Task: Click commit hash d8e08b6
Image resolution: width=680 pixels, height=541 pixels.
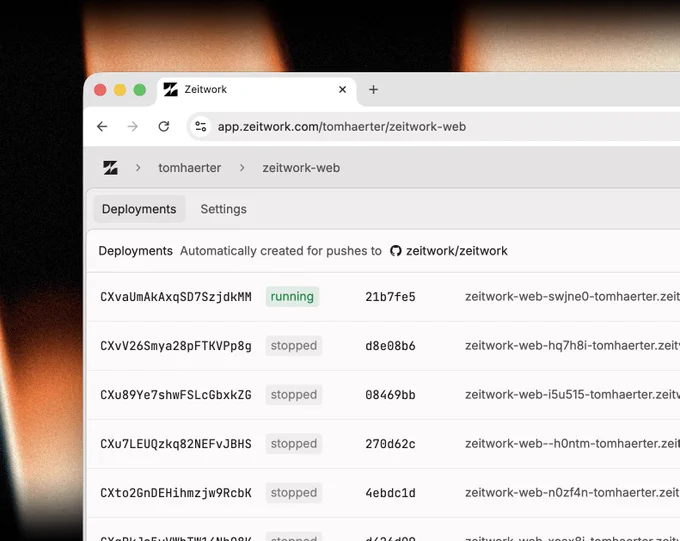Action: click(390, 346)
